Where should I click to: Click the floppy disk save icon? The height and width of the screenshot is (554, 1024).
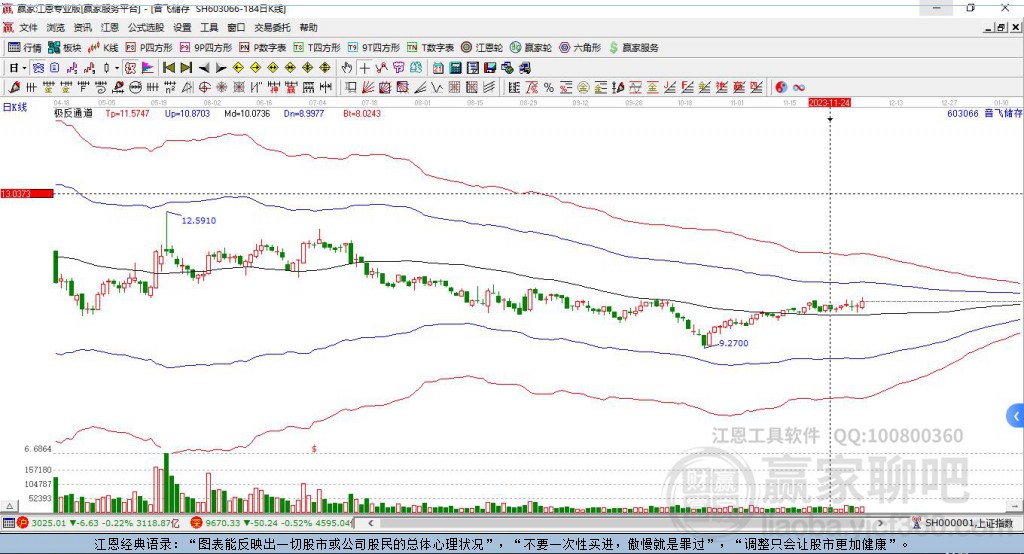(x=490, y=68)
